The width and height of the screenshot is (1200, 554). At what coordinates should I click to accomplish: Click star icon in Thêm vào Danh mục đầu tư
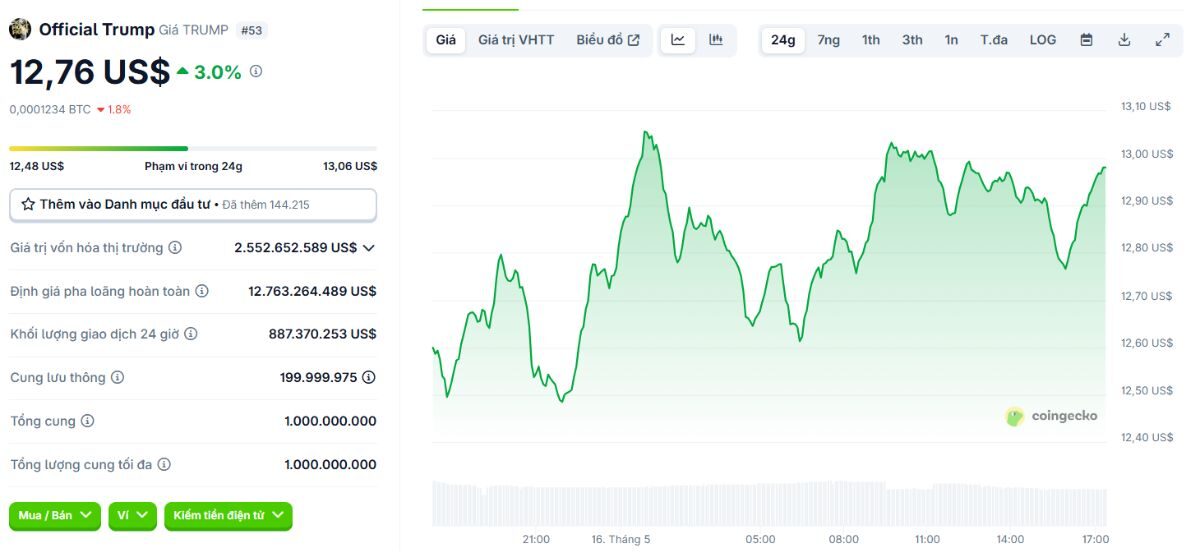tap(28, 204)
